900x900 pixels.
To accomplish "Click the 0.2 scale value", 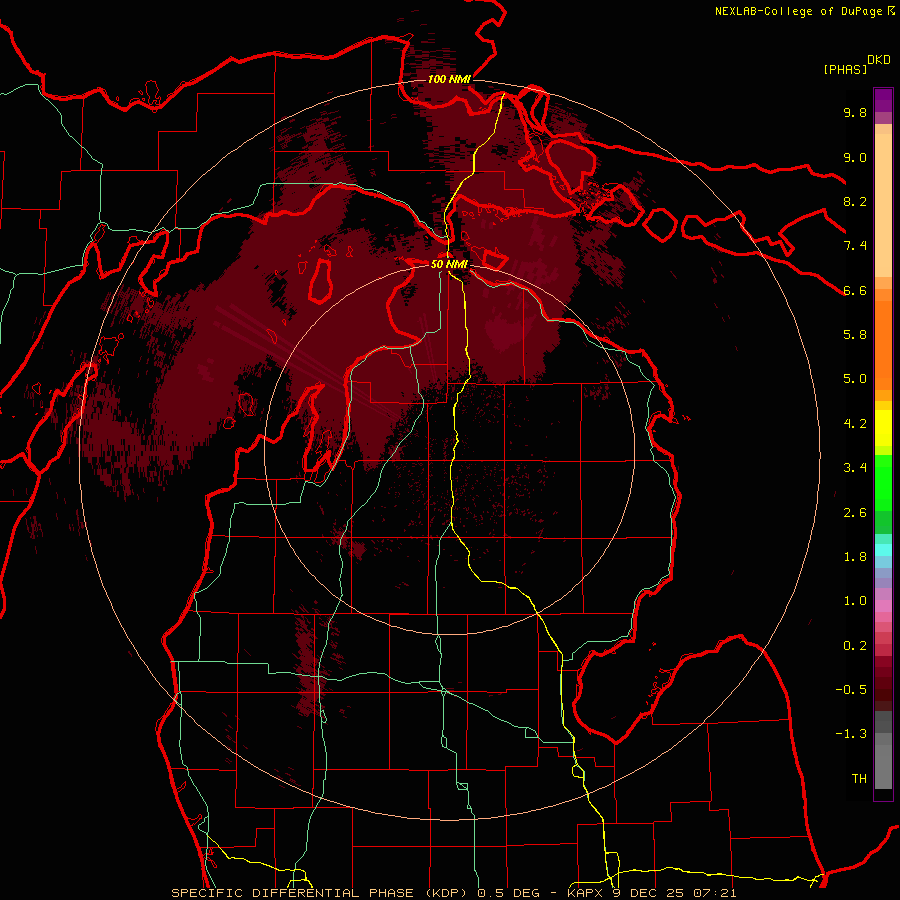I will click(x=855, y=646).
